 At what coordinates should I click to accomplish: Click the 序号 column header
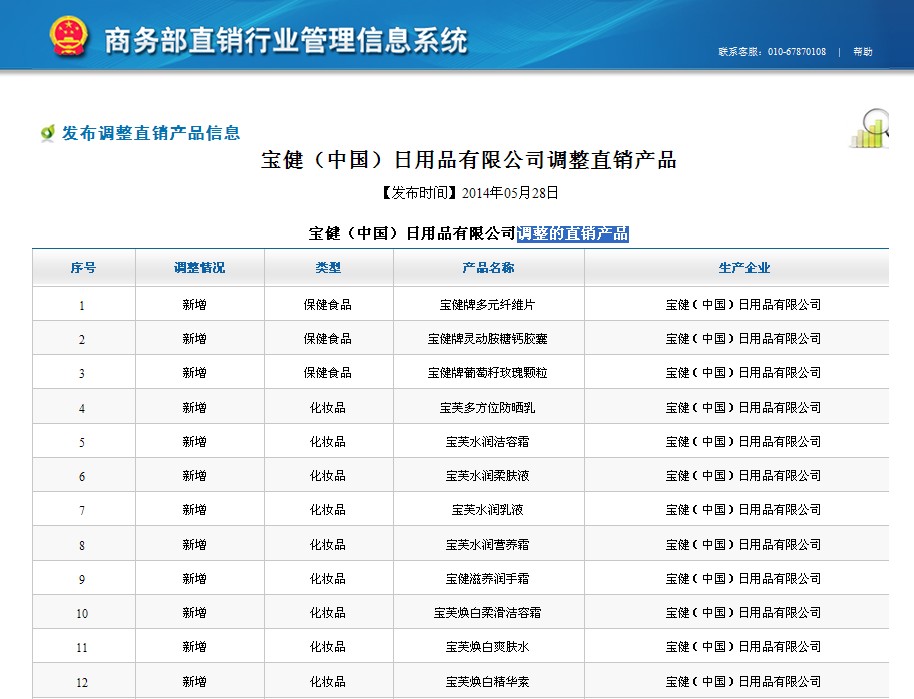click(83, 268)
